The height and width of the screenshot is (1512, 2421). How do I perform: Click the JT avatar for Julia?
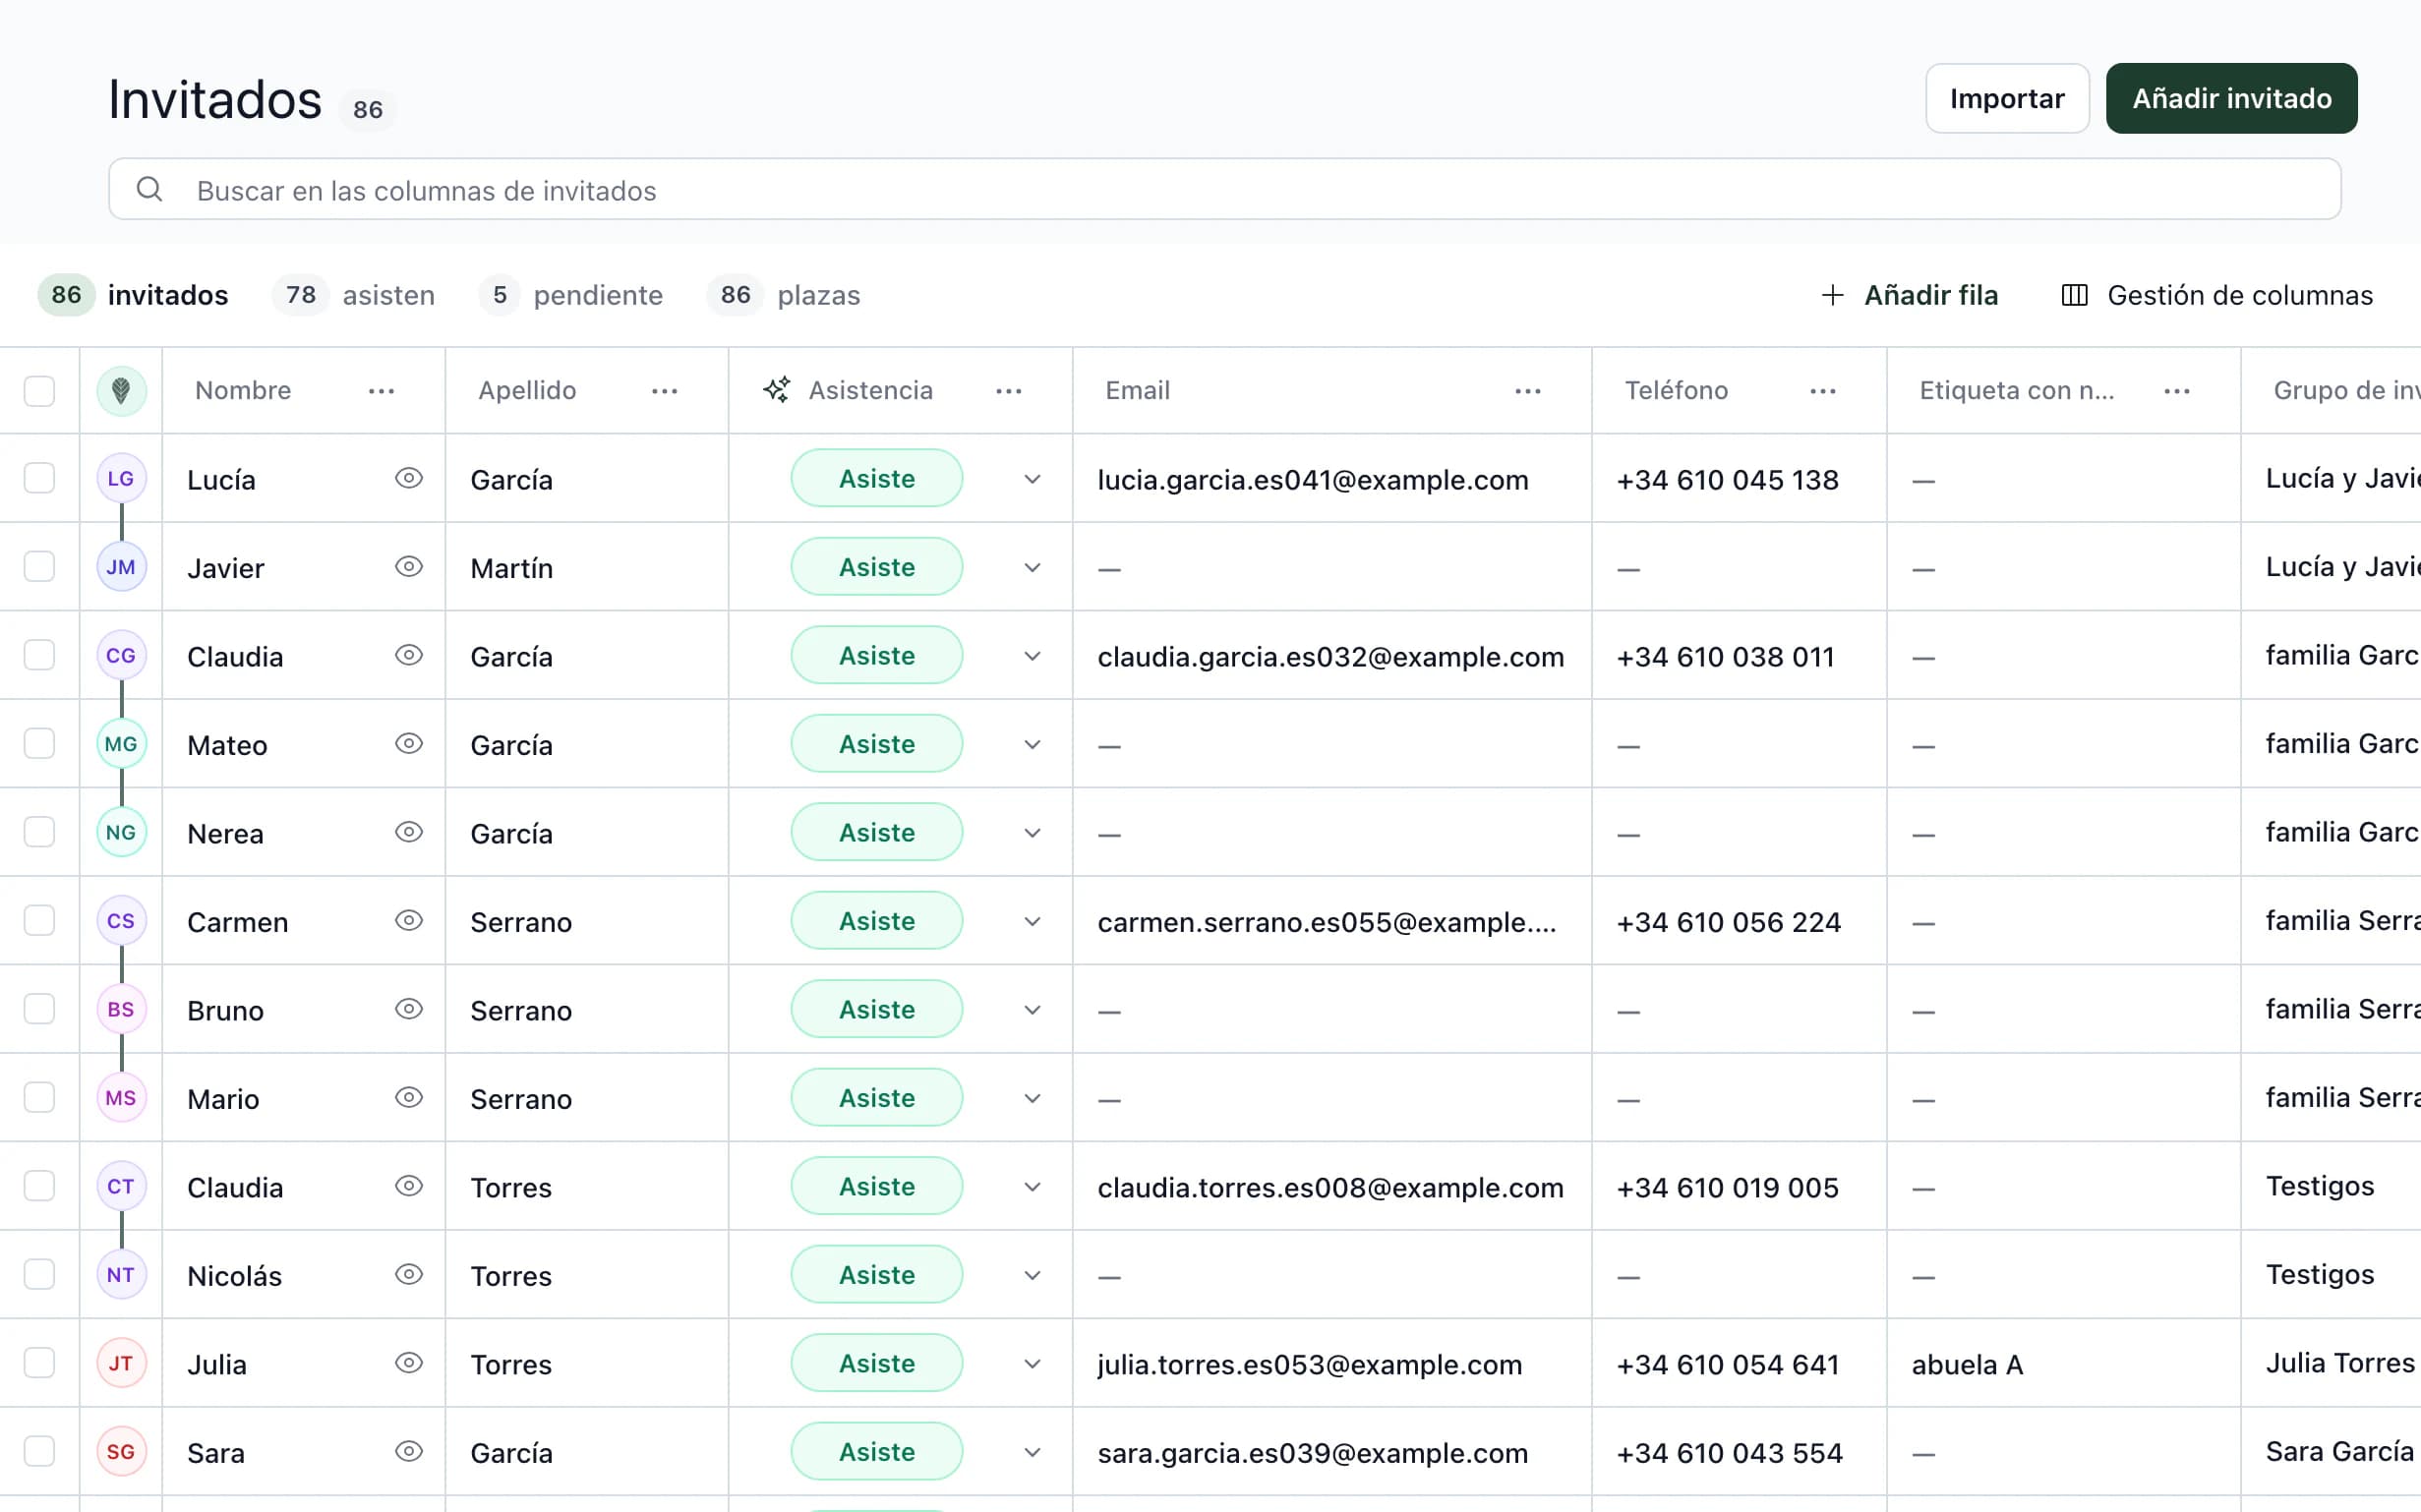pos(121,1363)
